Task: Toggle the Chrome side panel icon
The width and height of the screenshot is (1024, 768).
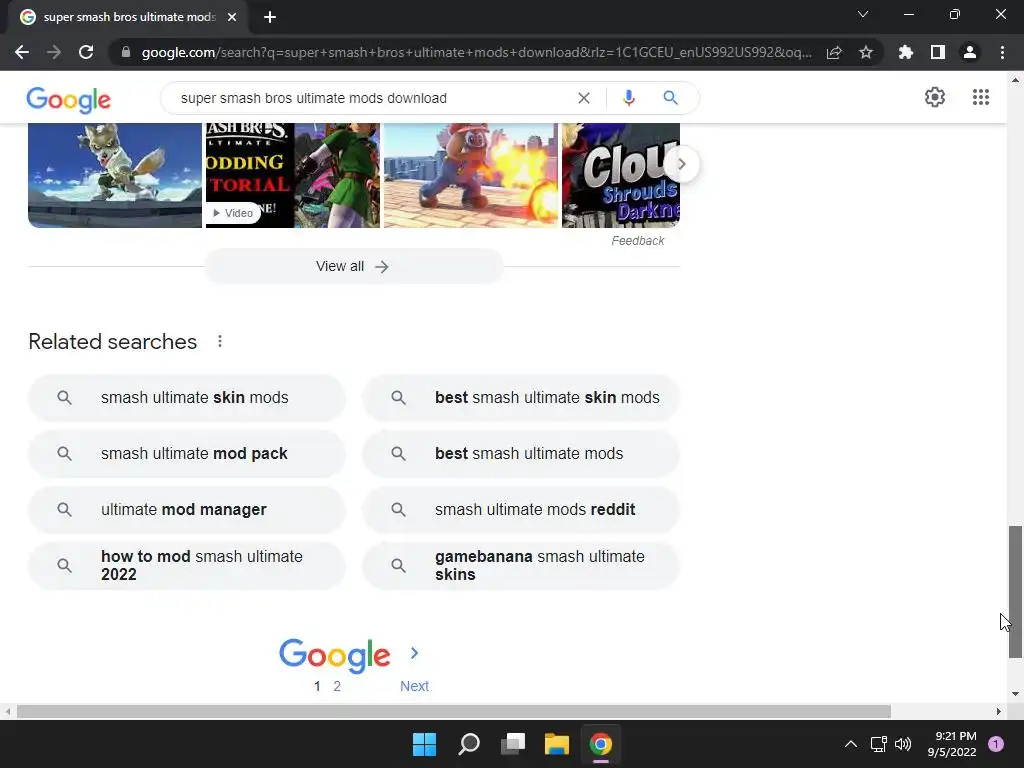Action: click(938, 52)
